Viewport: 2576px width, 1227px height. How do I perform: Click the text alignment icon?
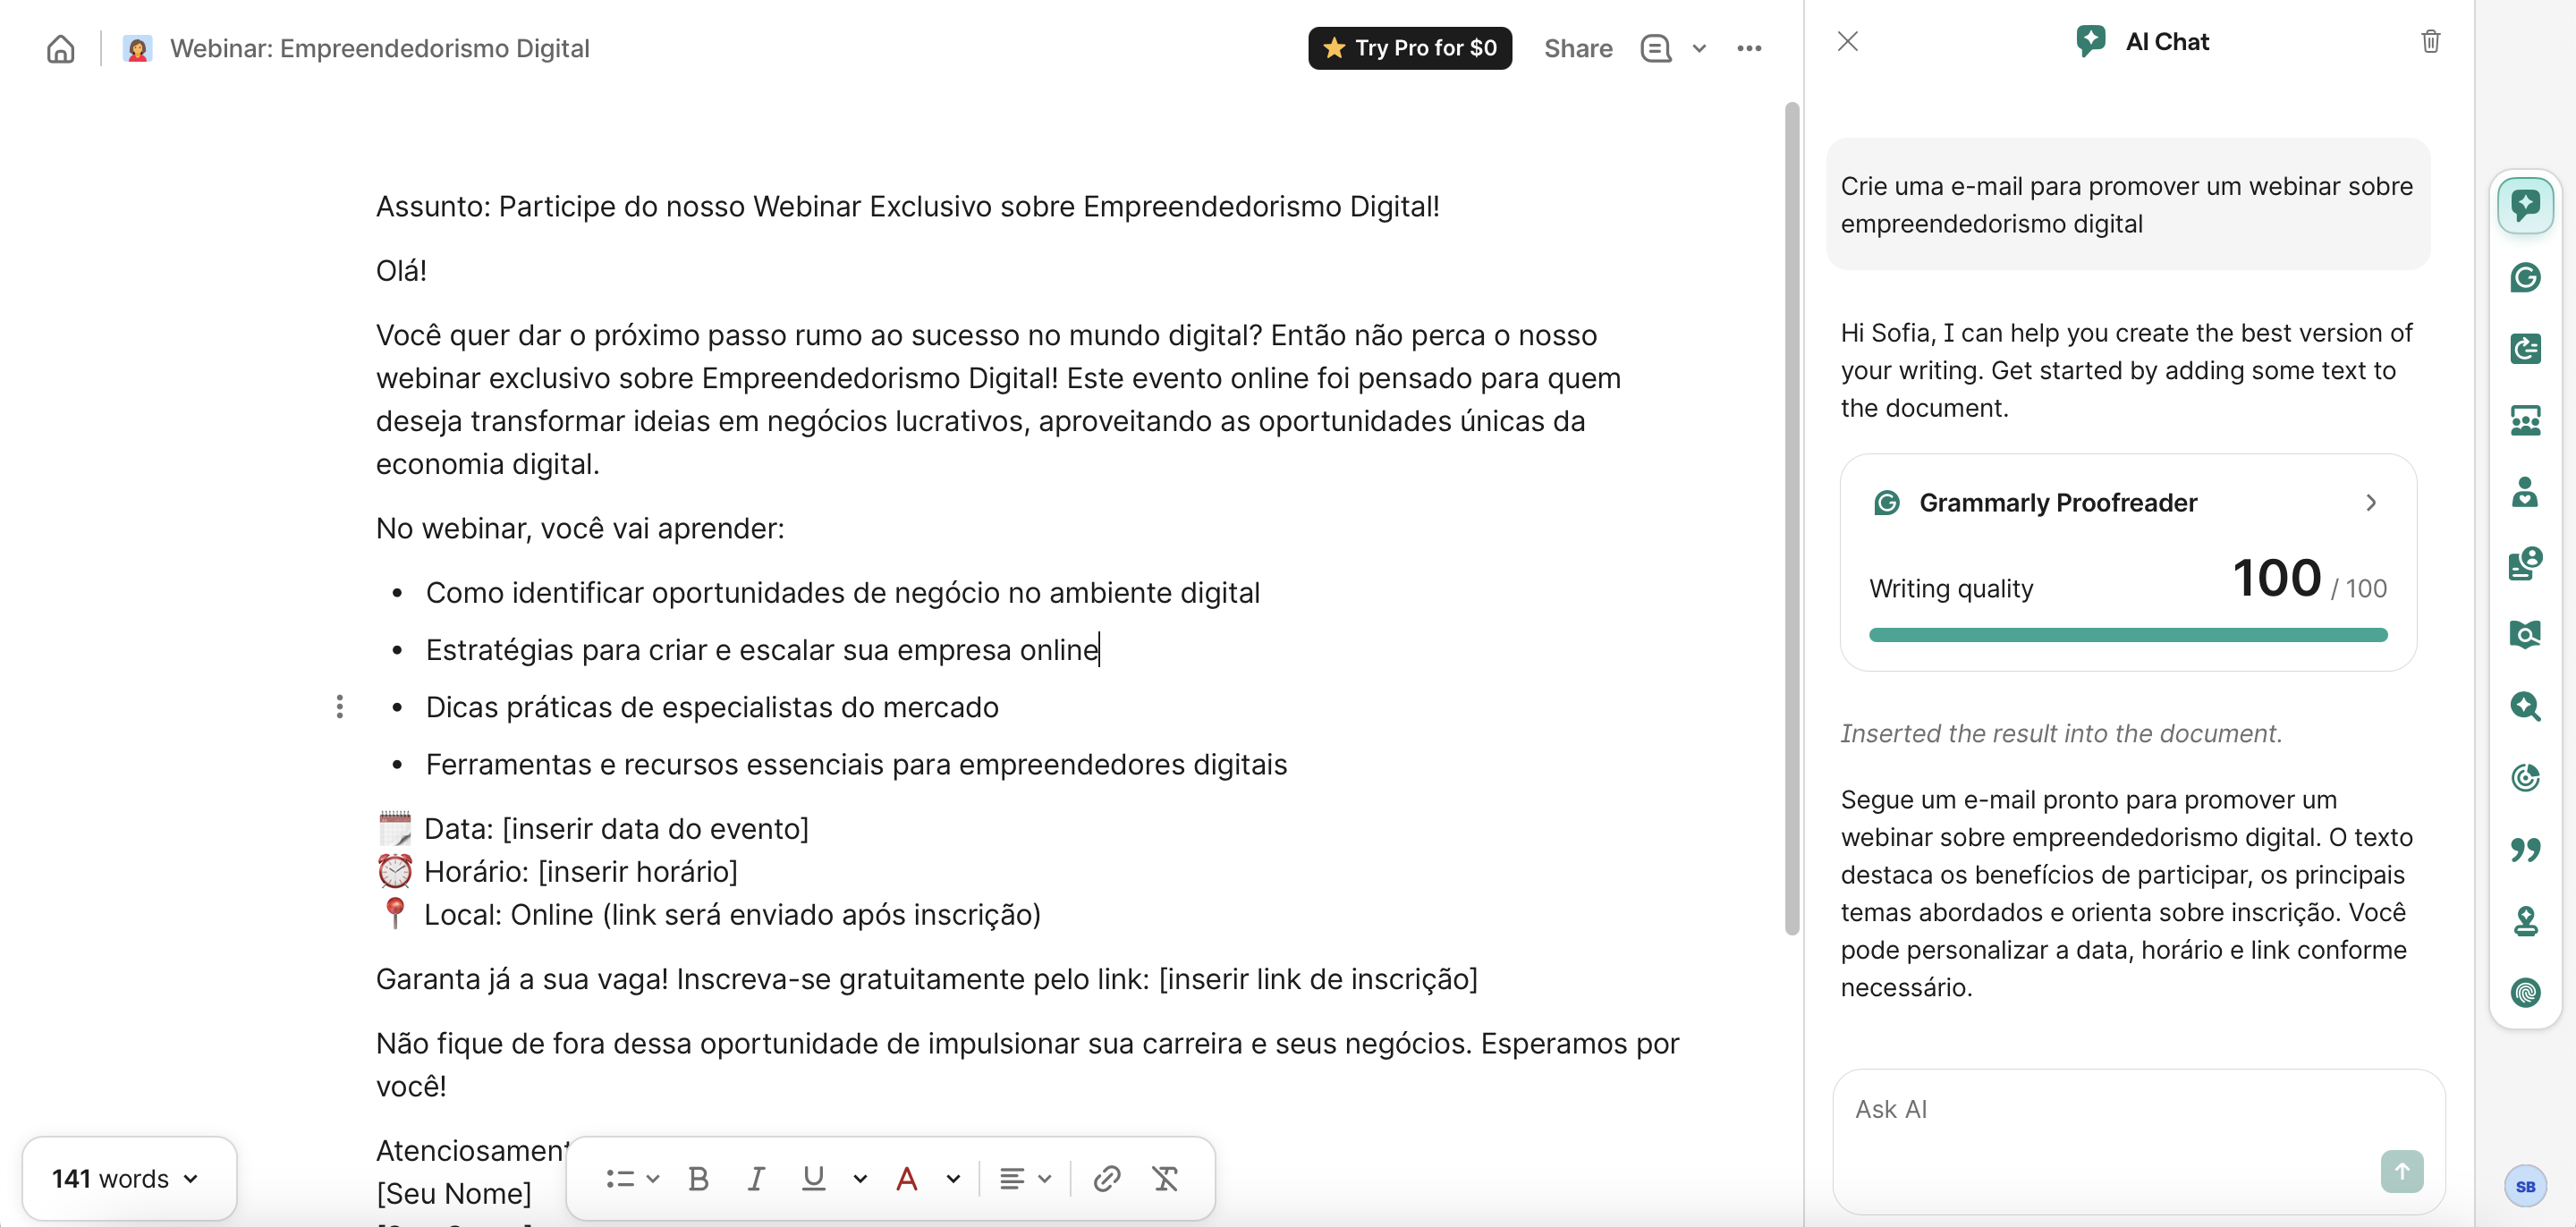click(x=1011, y=1178)
